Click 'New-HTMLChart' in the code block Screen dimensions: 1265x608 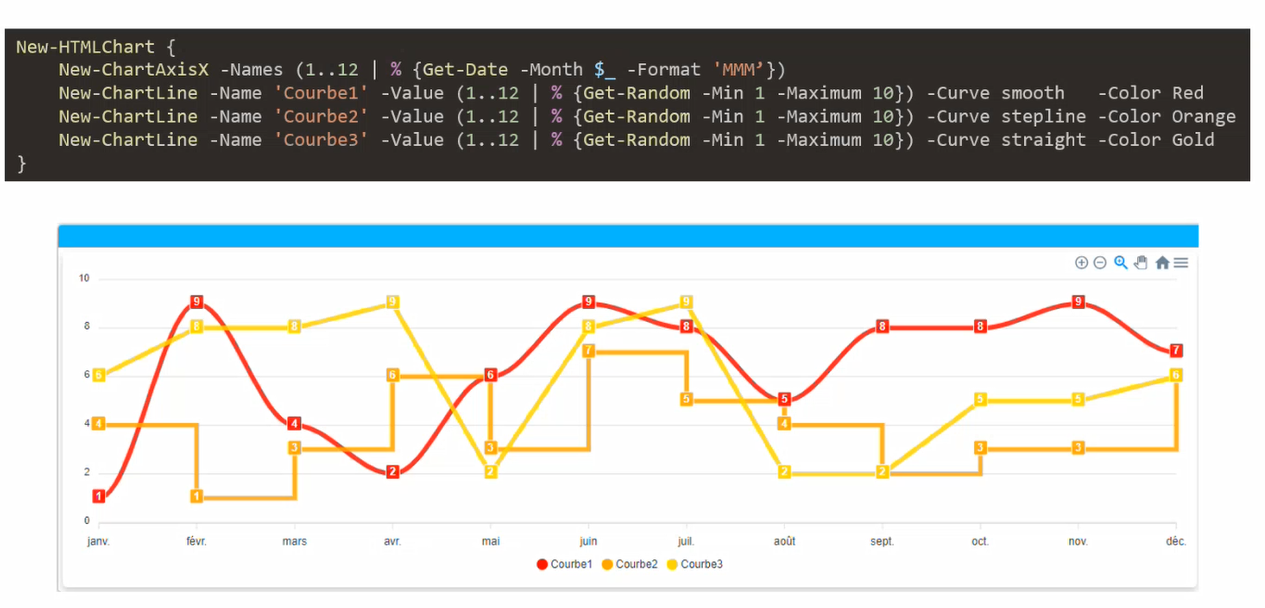click(x=85, y=46)
